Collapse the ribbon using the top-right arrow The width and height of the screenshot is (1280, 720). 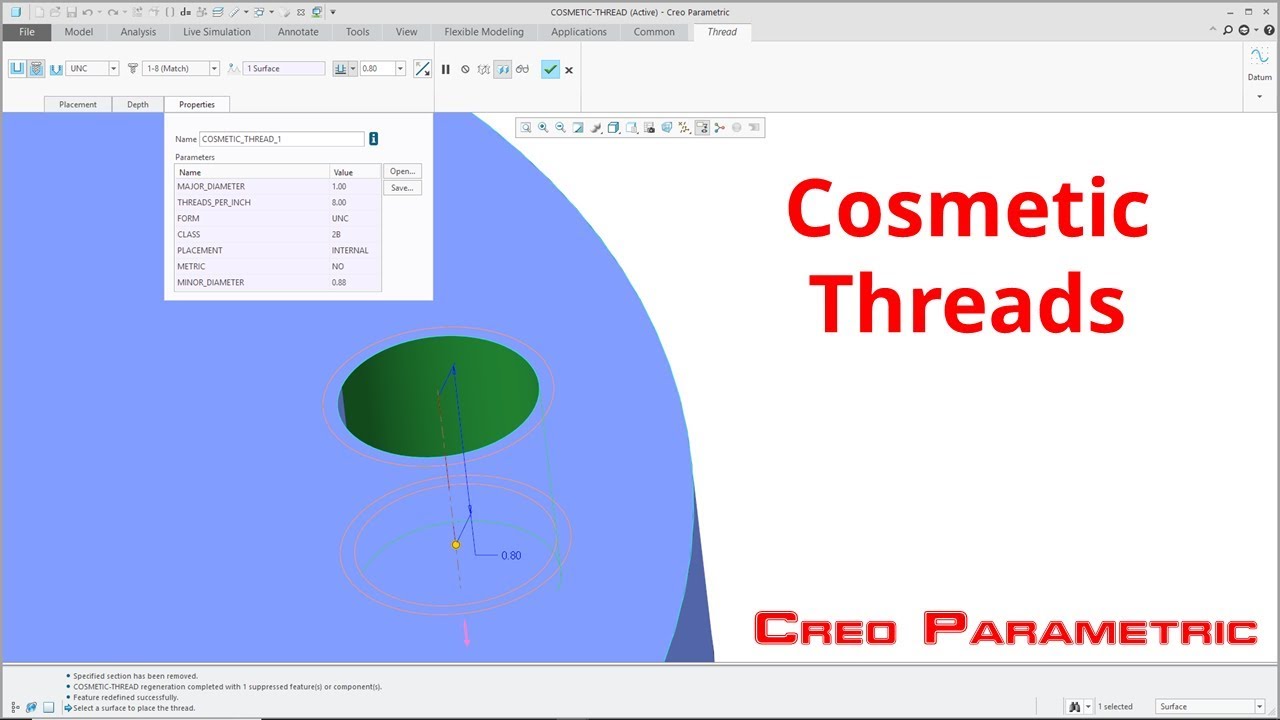point(1213,31)
